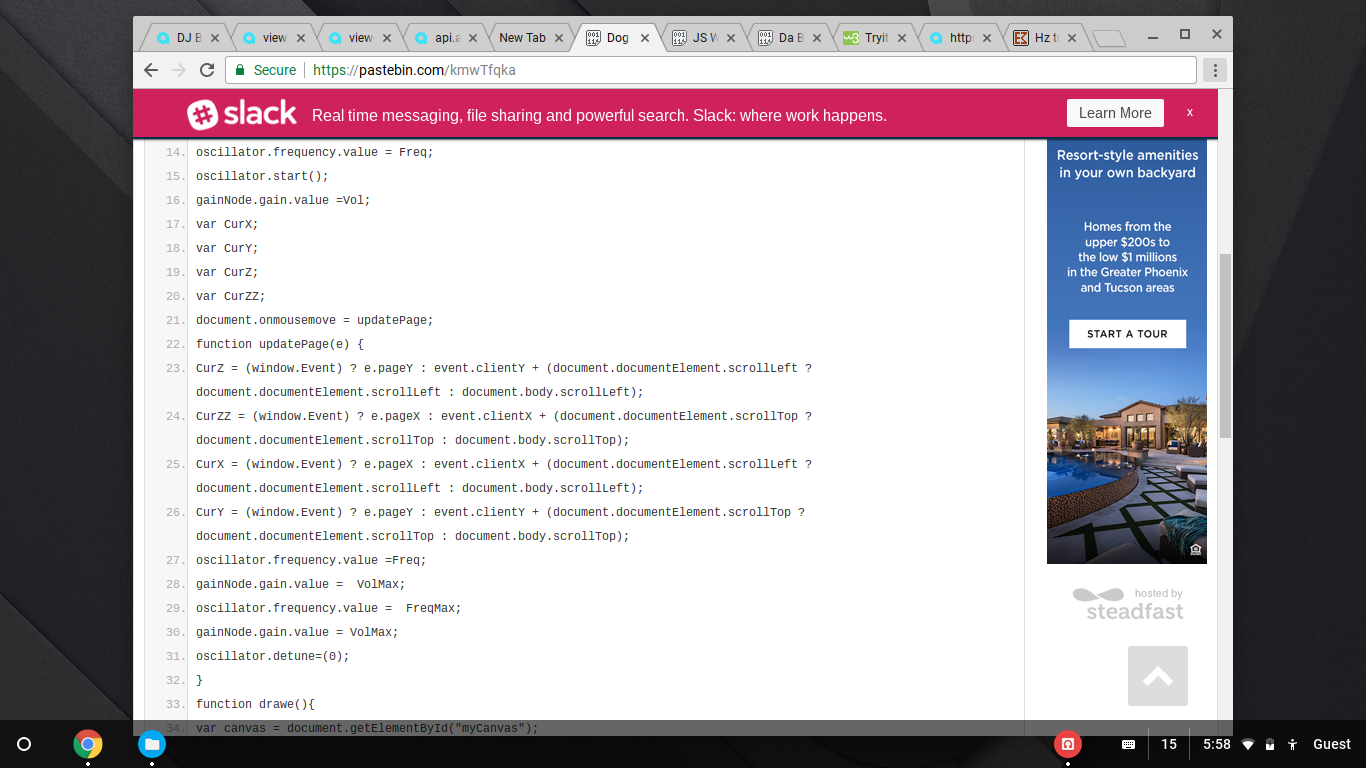This screenshot has height=768, width=1366.
Task: Close the Tryit tab
Action: (902, 38)
